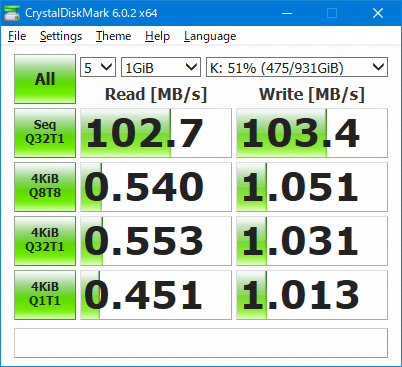Click the empty comment field at bottom
The width and height of the screenshot is (402, 367).
201,343
